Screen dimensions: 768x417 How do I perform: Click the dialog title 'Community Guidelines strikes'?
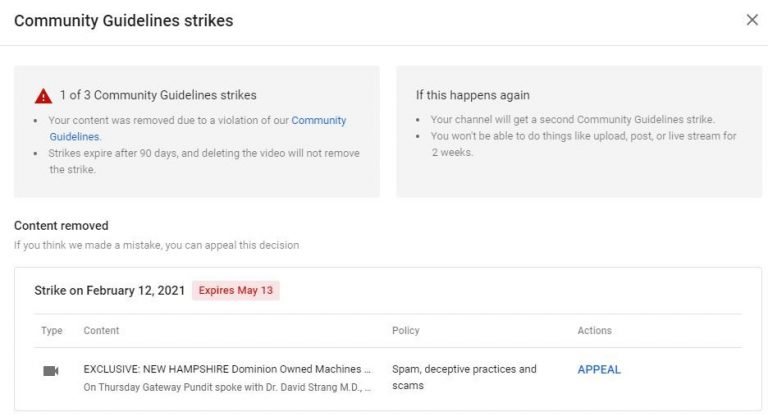click(x=123, y=21)
